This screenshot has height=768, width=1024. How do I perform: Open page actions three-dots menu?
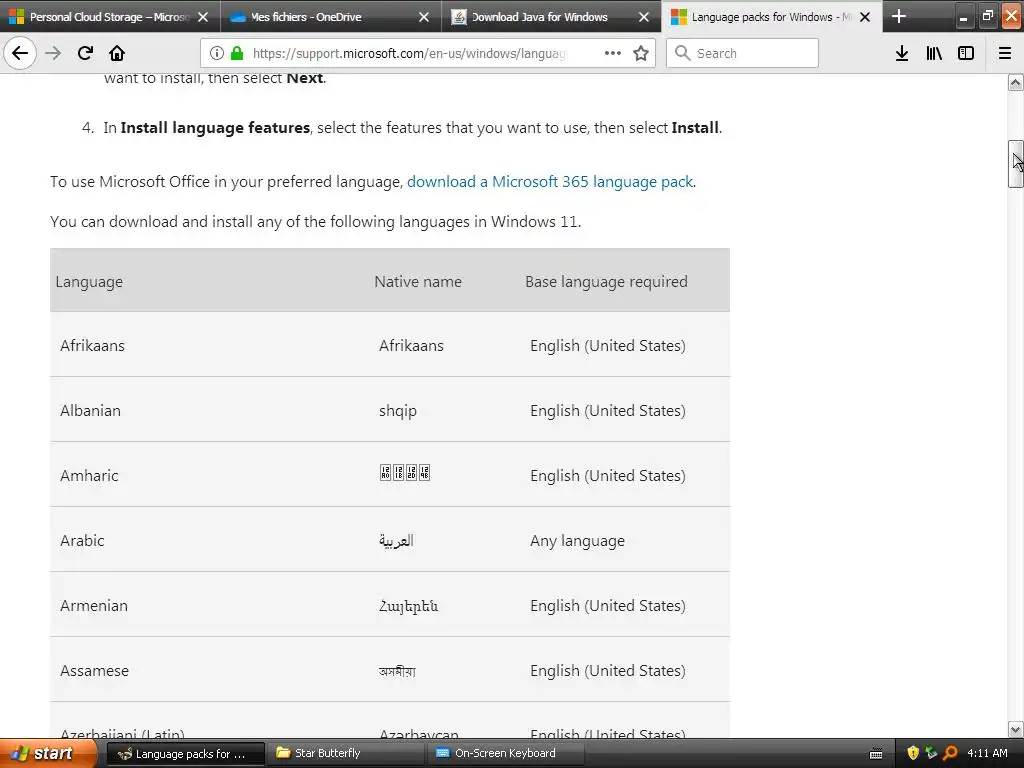point(613,53)
